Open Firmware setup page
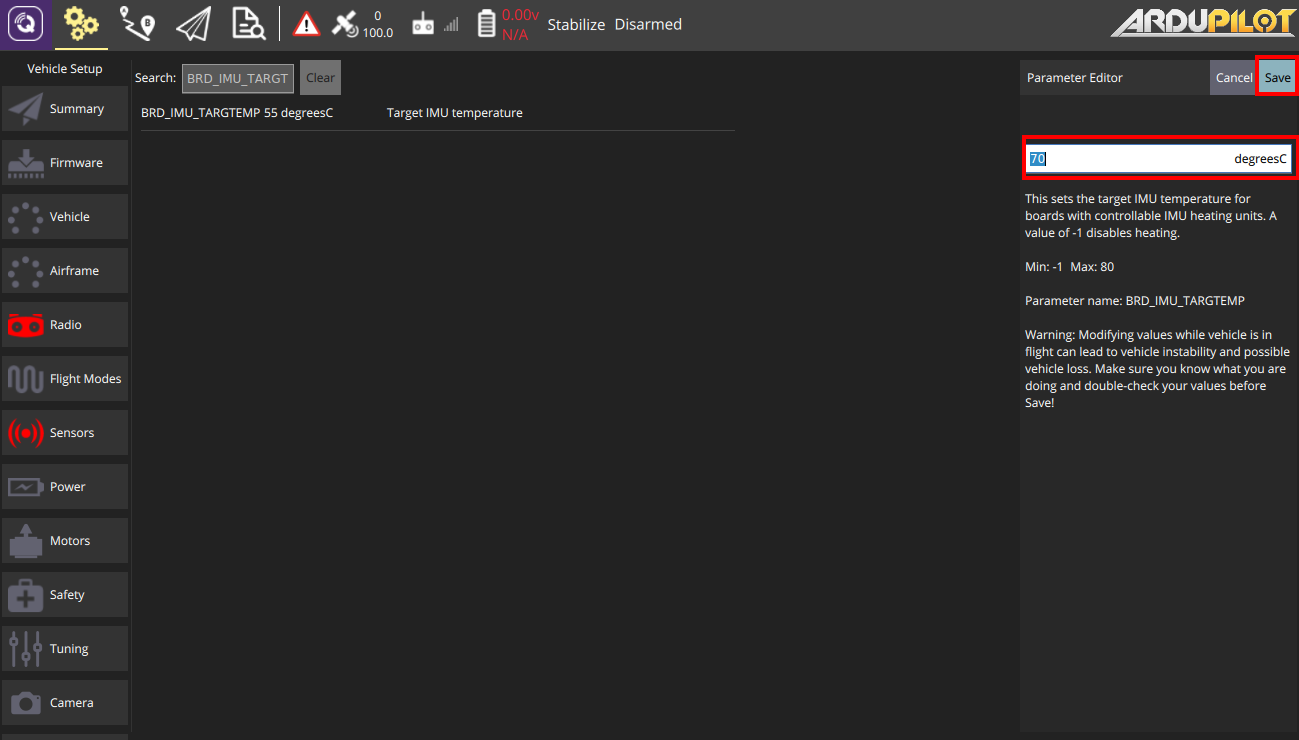1299x740 pixels. [65, 162]
